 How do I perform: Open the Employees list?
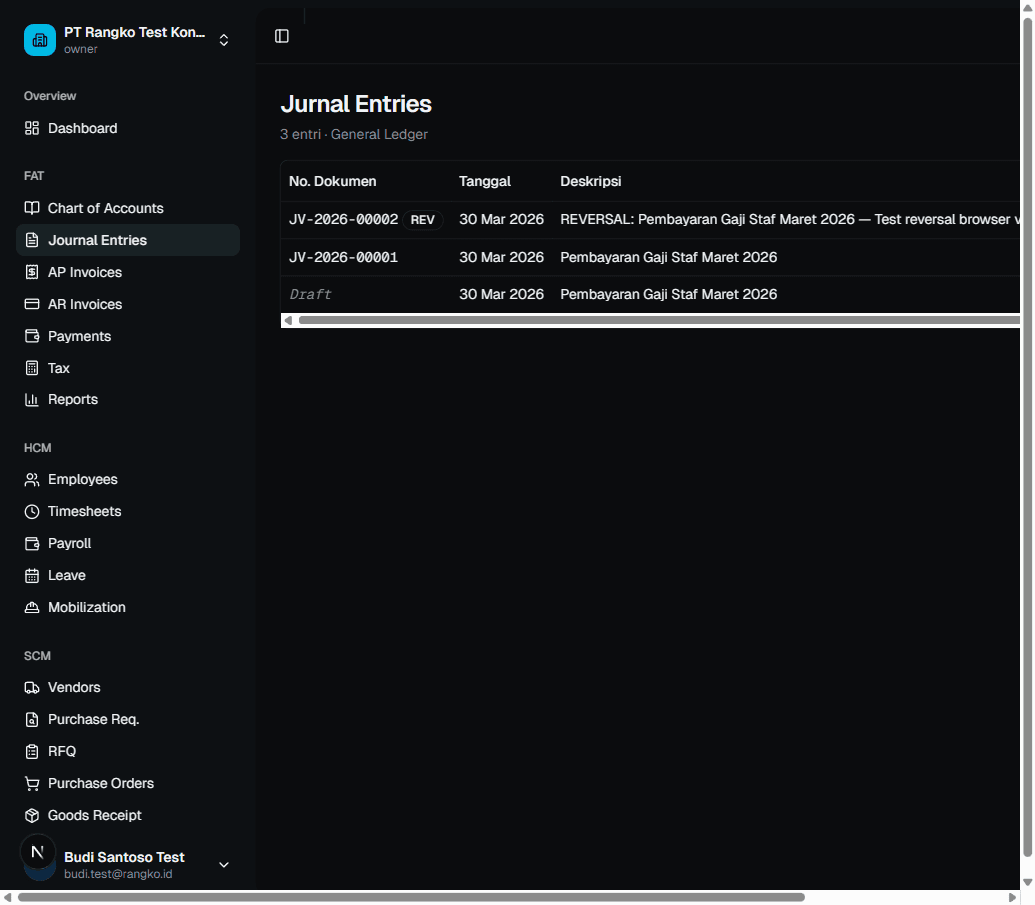pyautogui.click(x=127, y=479)
